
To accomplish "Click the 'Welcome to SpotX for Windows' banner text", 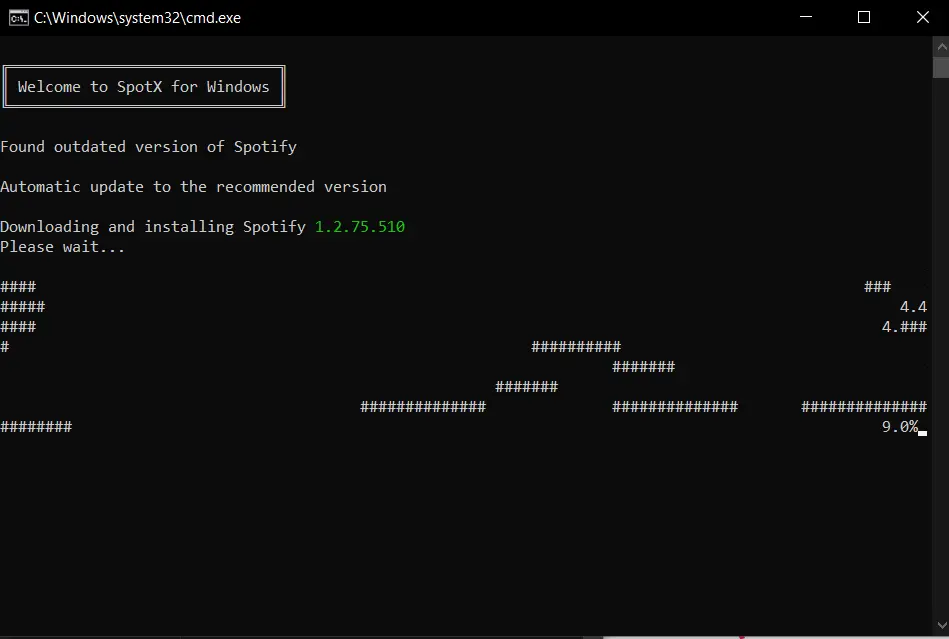I will pos(143,87).
